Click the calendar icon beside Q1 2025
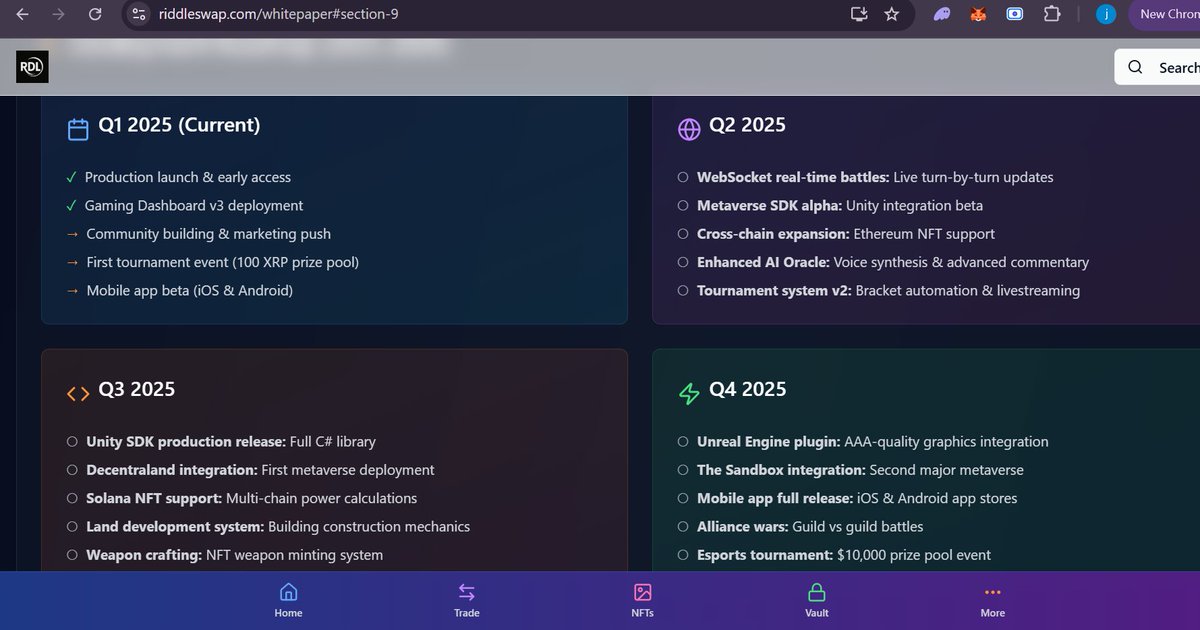The image size is (1200, 630). (78, 129)
